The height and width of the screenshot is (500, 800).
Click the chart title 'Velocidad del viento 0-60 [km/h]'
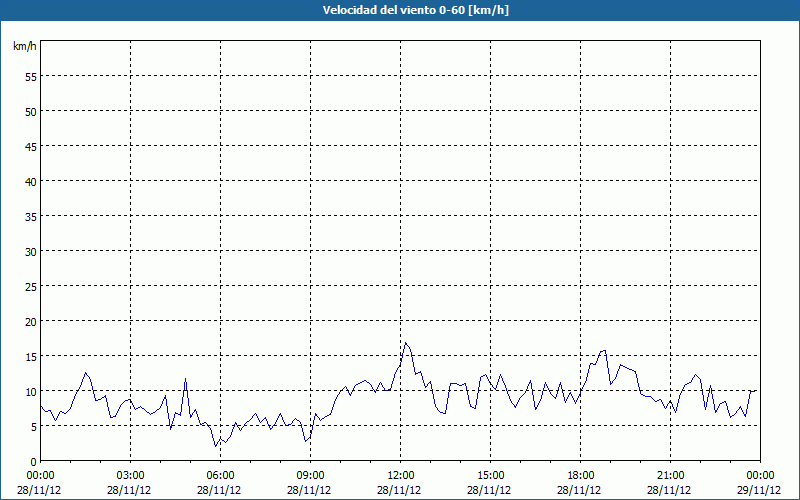(x=416, y=10)
